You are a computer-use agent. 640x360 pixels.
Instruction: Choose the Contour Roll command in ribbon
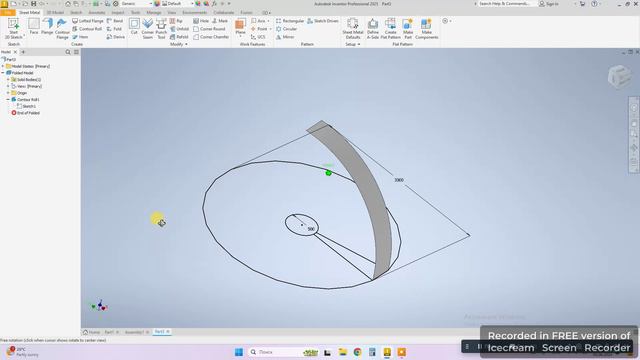tap(87, 29)
